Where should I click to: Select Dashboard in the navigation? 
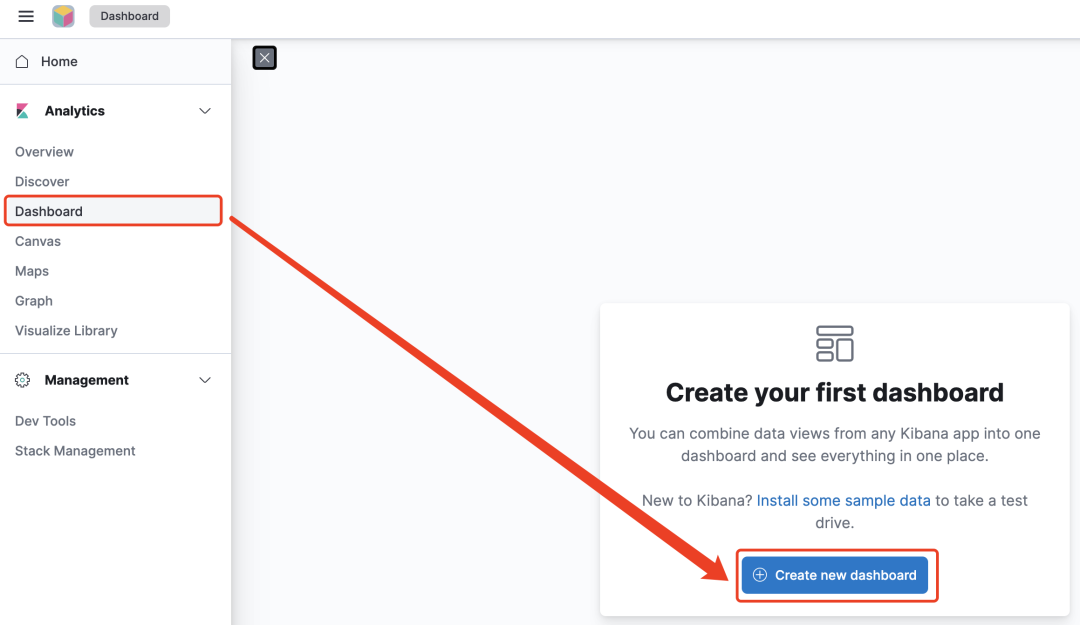click(x=49, y=211)
